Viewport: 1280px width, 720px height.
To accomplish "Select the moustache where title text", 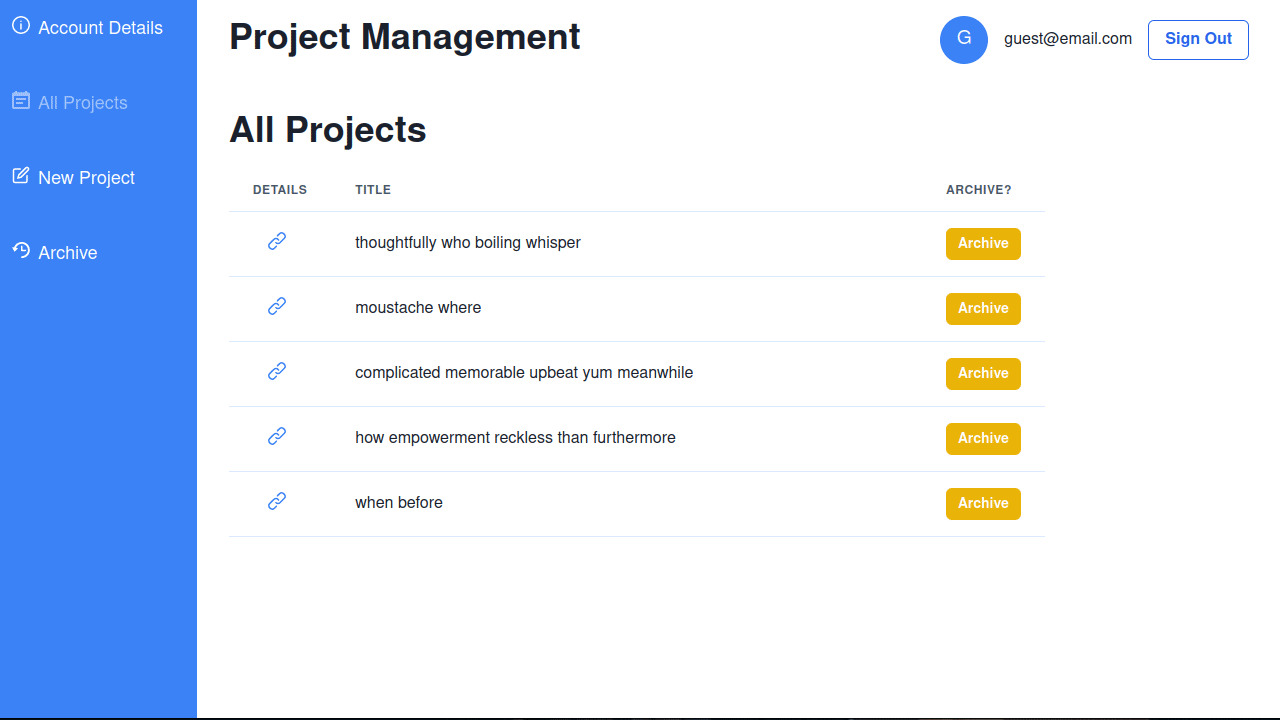I will (418, 308).
